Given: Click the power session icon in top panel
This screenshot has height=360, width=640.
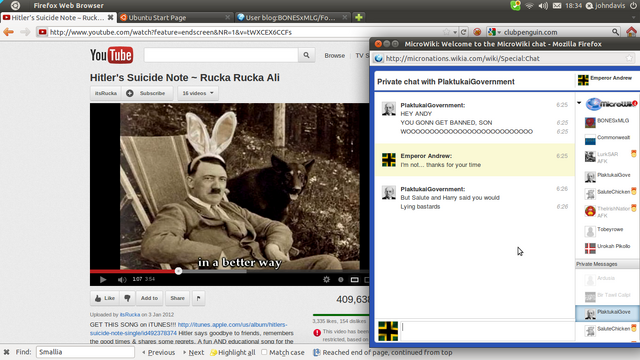Looking at the screenshot, I should tap(633, 6).
